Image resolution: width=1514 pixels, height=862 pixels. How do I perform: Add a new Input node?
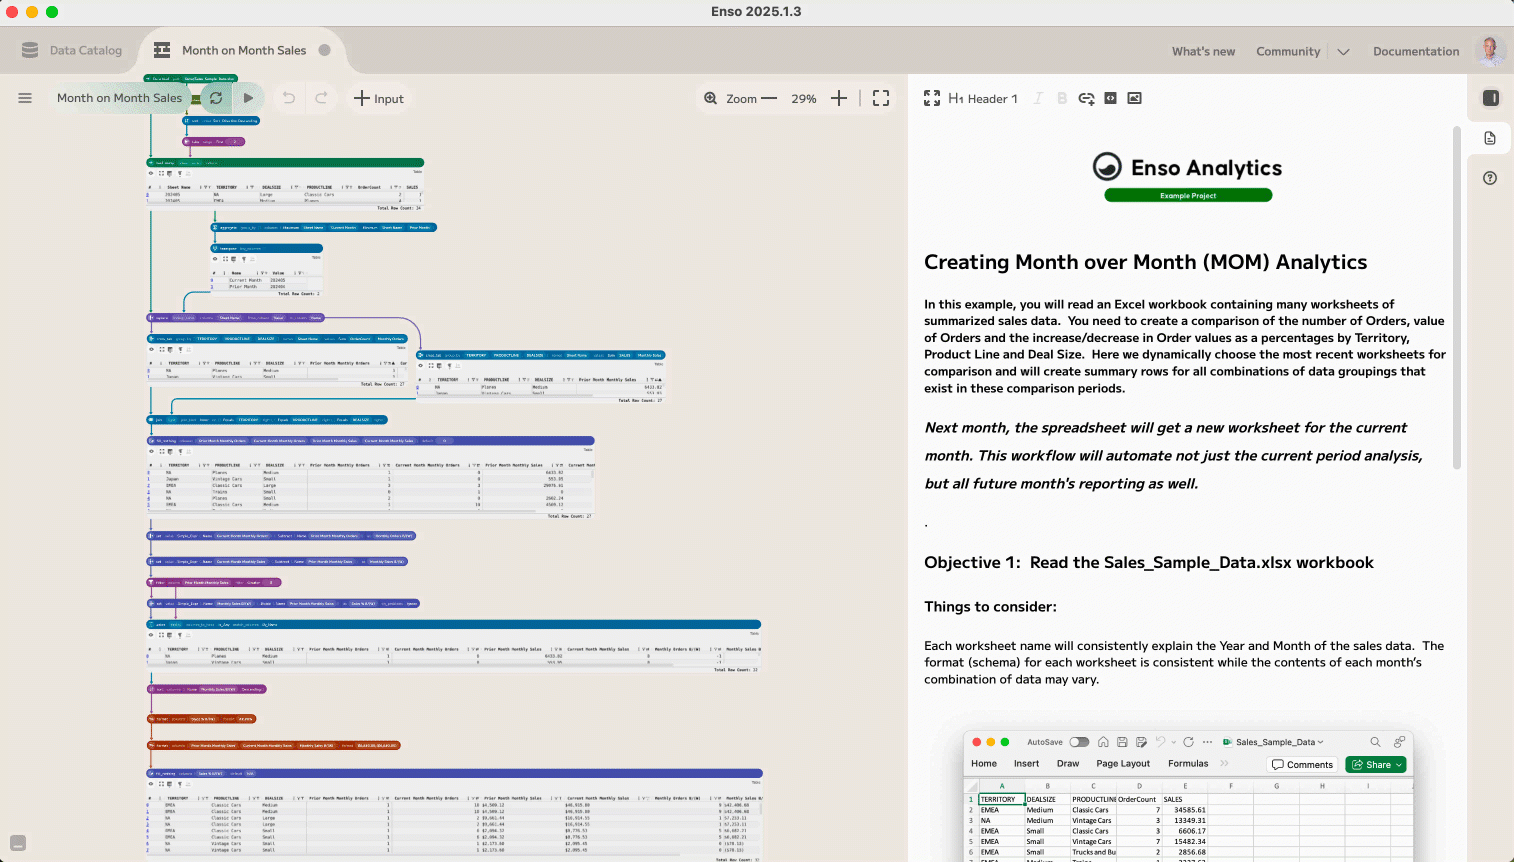pyautogui.click(x=379, y=98)
